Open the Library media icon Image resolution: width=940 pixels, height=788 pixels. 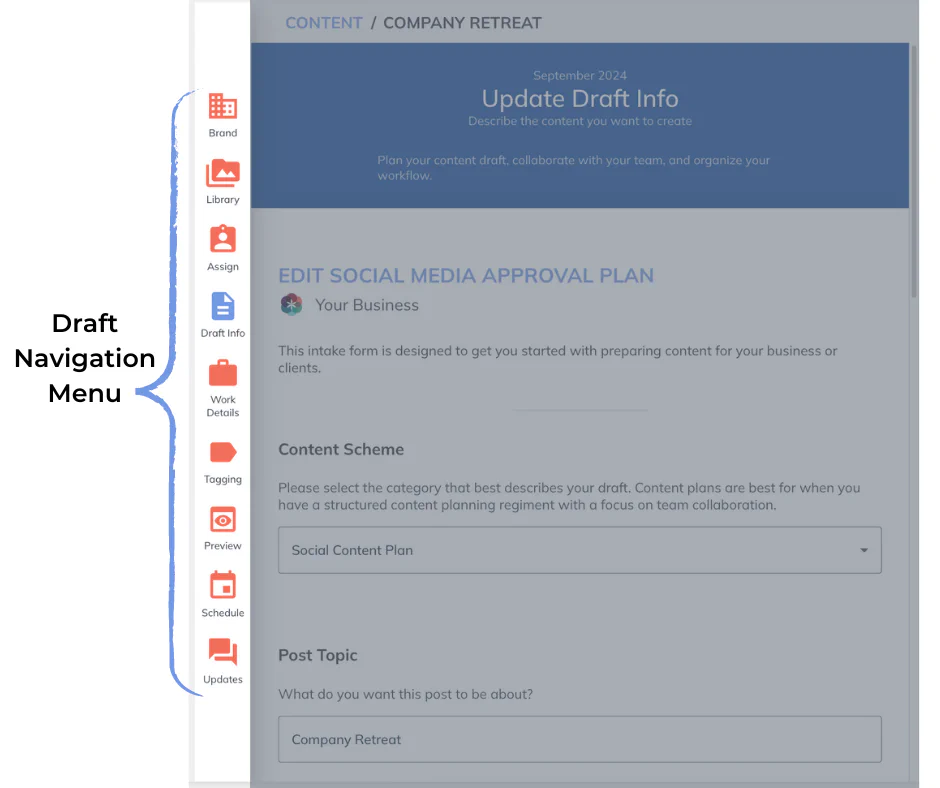(x=222, y=173)
